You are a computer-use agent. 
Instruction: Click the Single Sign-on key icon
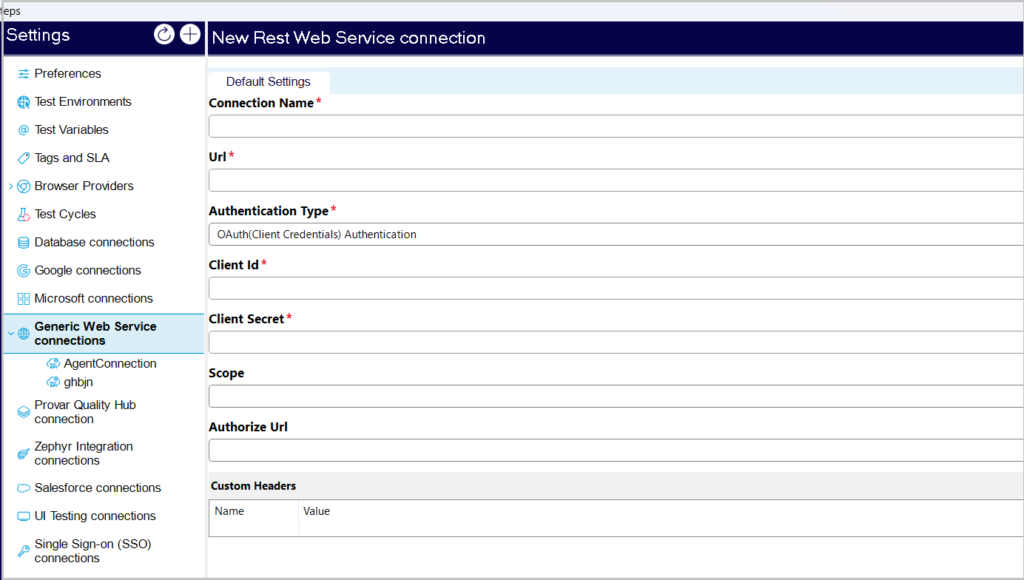(24, 551)
